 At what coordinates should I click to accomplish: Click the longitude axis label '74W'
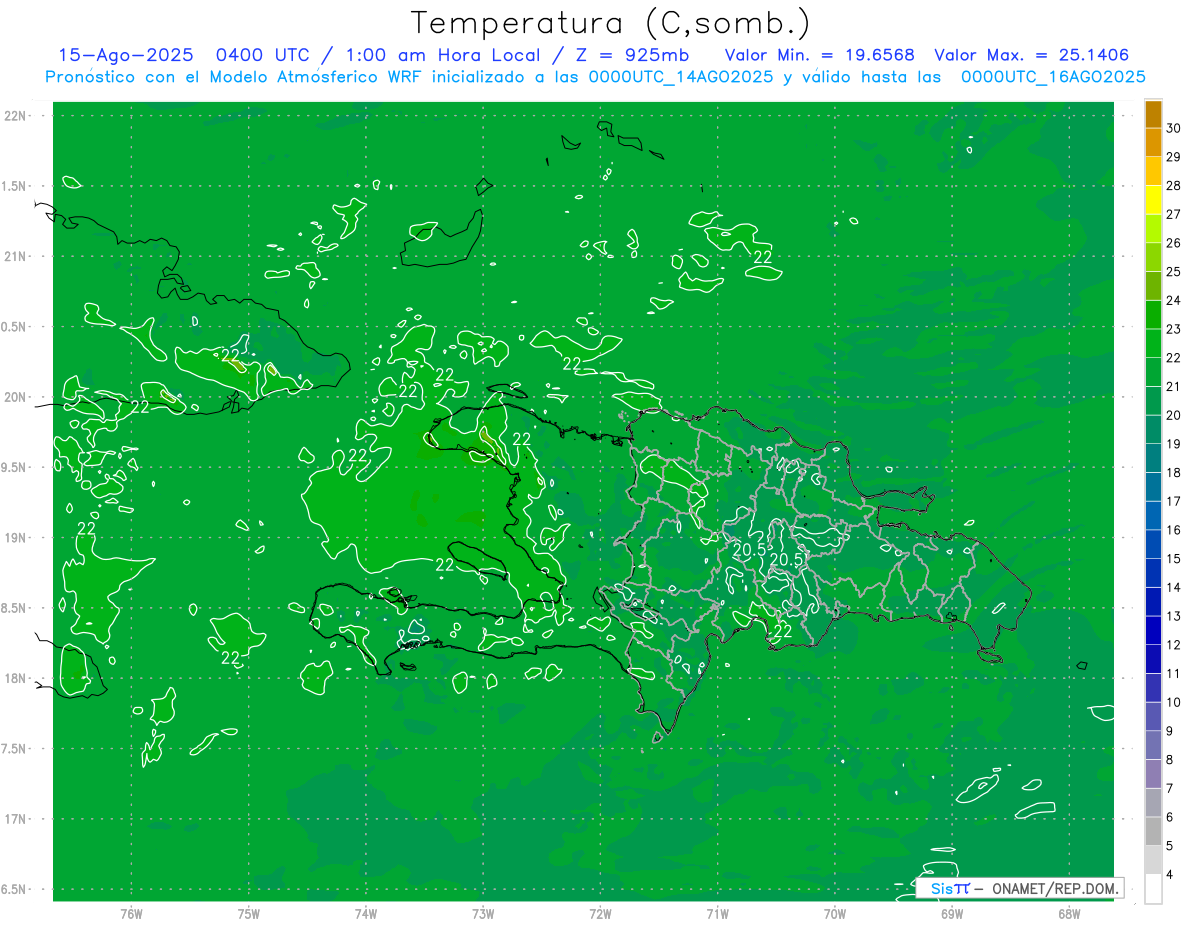(x=365, y=913)
